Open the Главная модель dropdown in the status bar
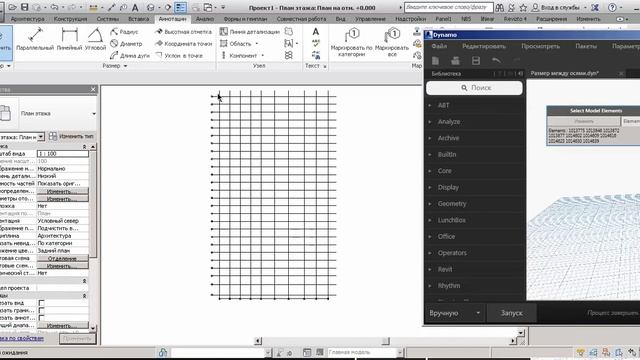This screenshot has height=360, width=640. pos(400,352)
